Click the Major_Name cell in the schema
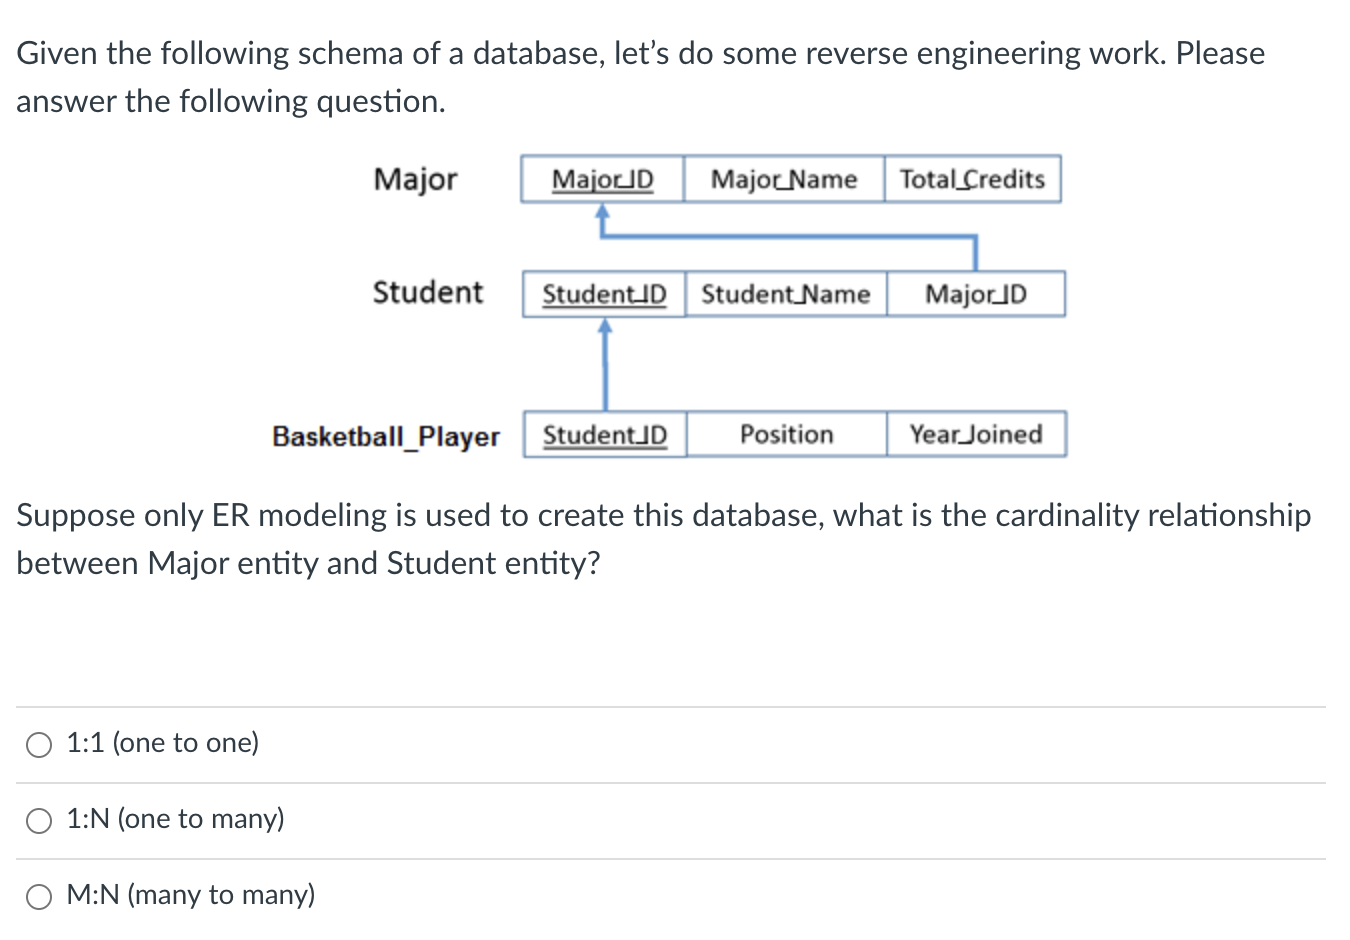Viewport: 1350px width, 940px height. (784, 180)
